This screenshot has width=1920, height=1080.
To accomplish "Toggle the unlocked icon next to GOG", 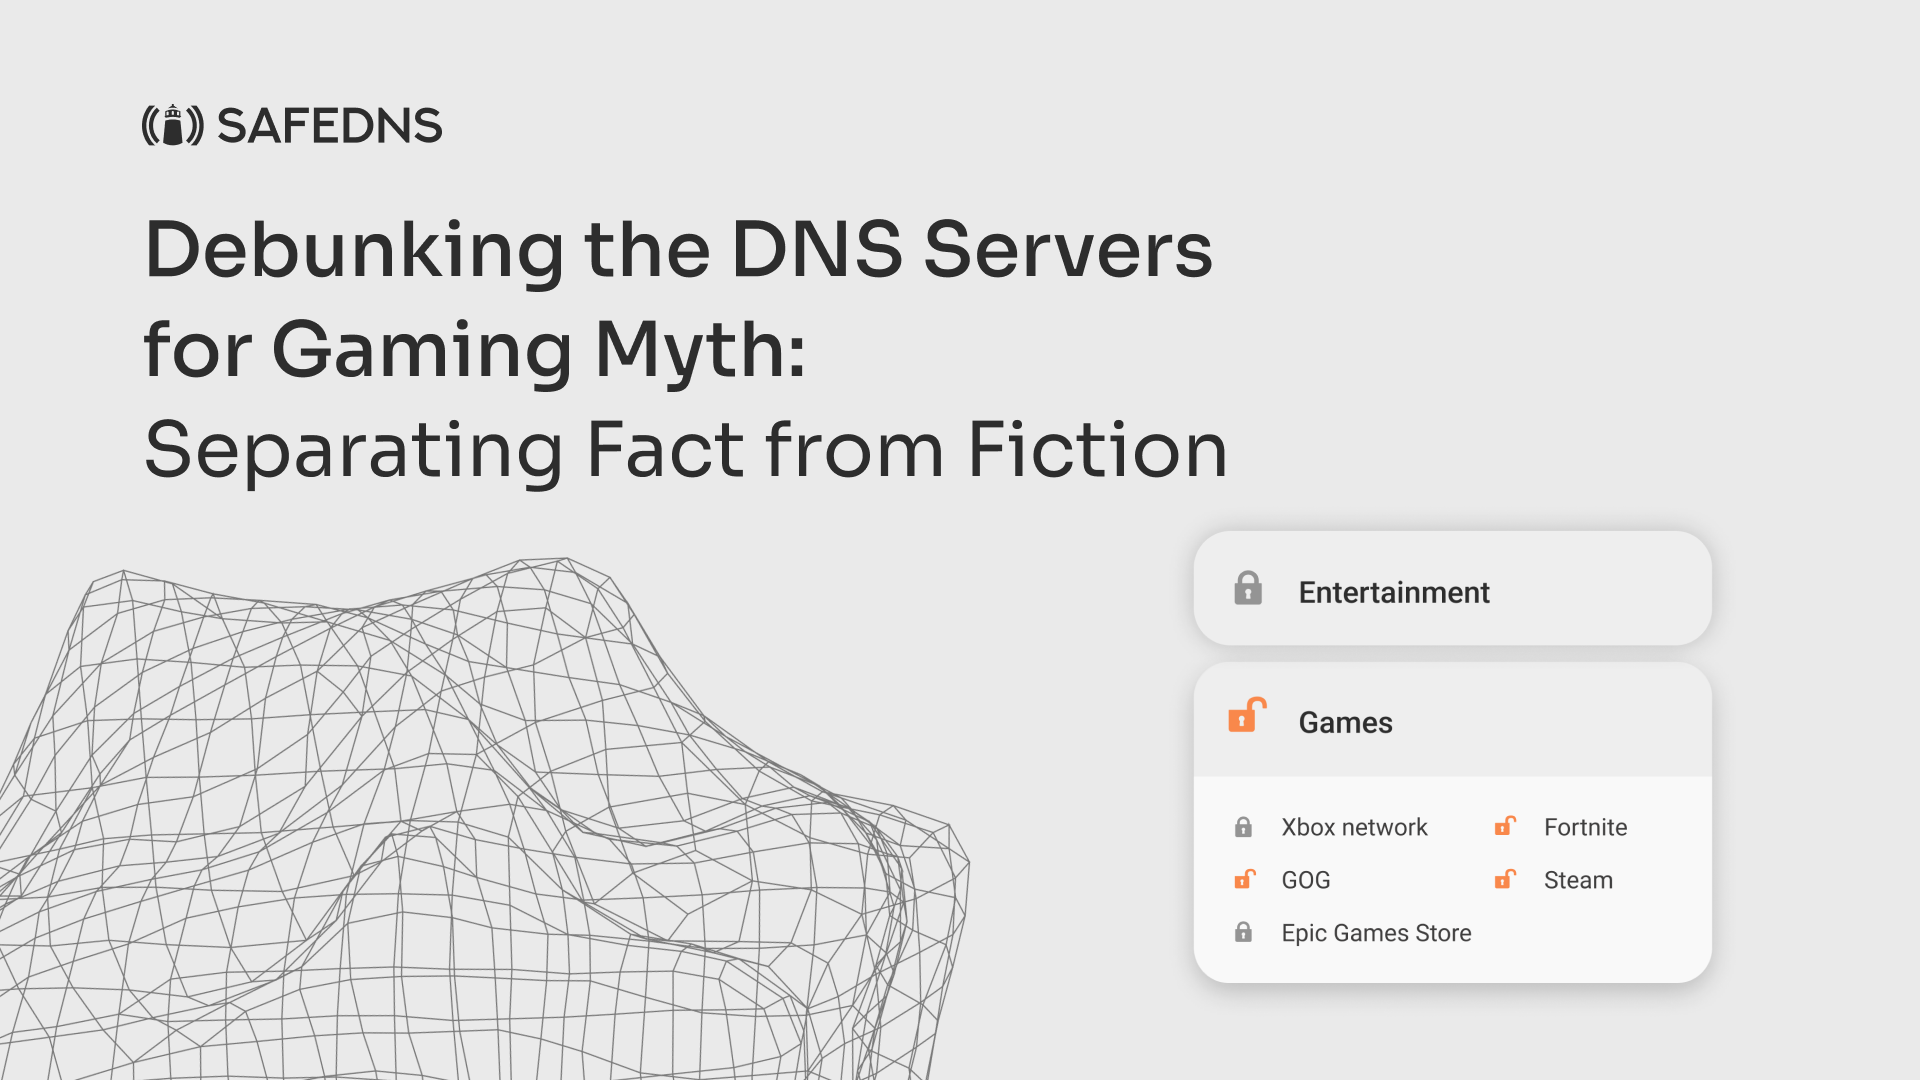I will pos(1244,879).
